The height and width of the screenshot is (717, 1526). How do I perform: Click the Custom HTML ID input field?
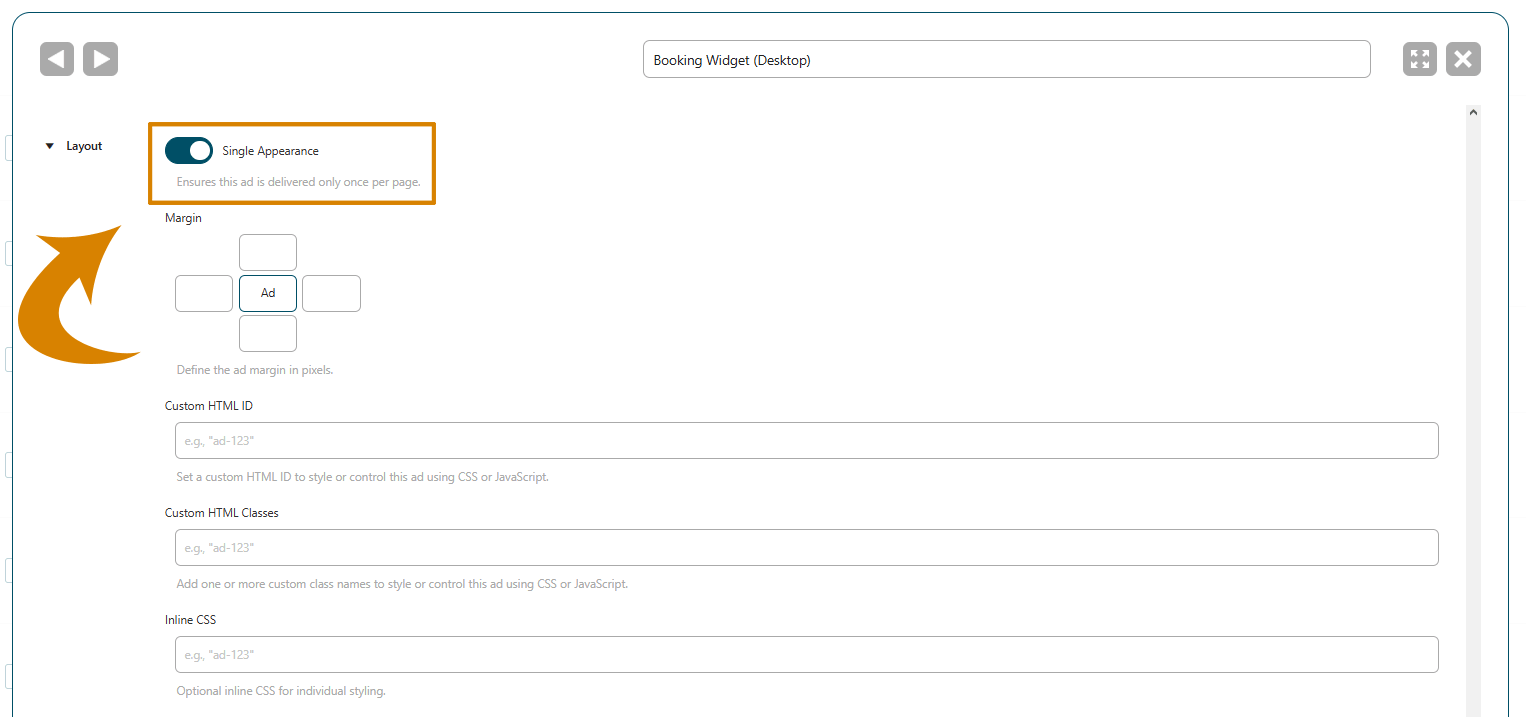click(x=806, y=441)
